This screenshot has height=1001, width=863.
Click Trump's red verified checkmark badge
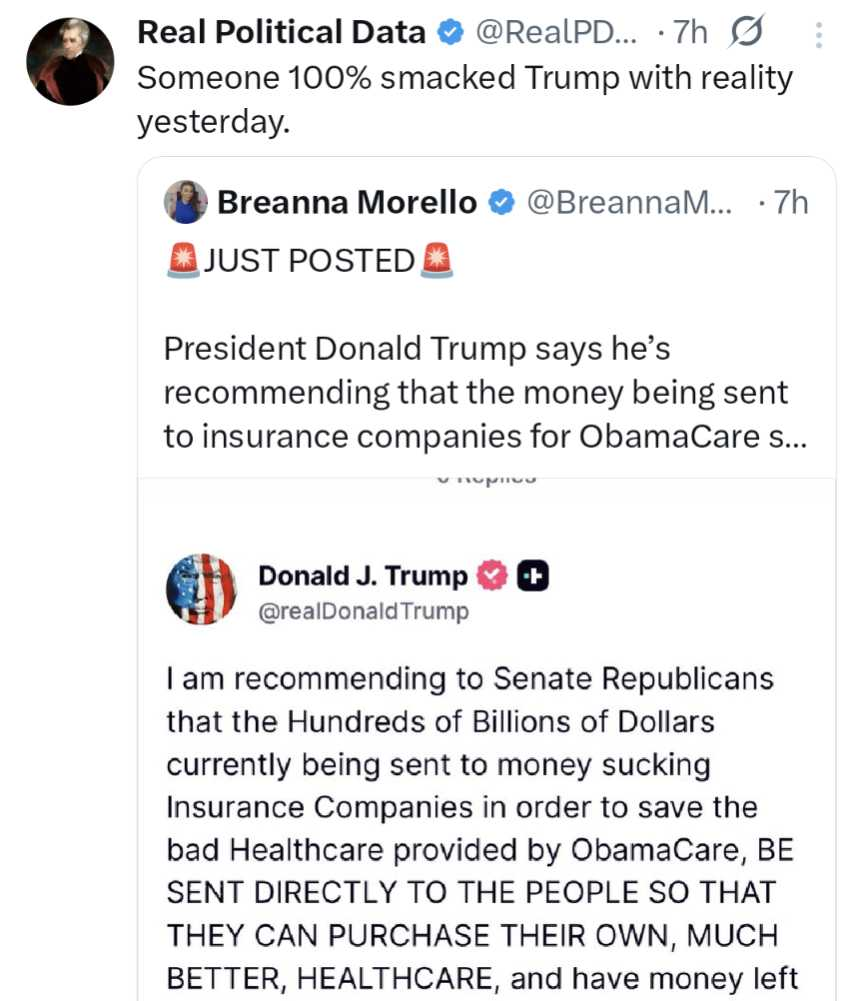491,576
